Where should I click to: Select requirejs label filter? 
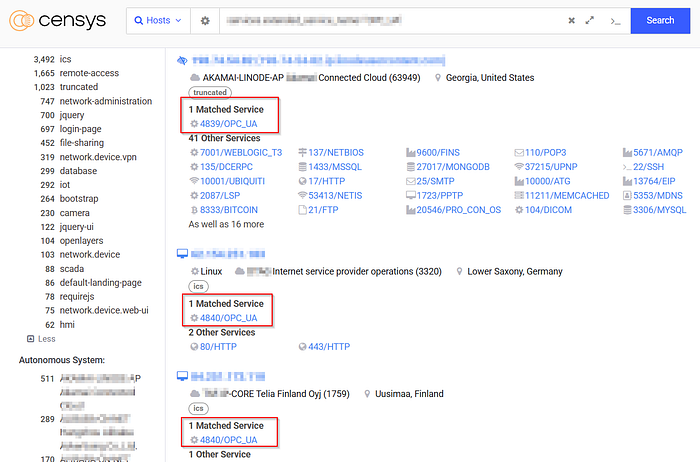tap(77, 296)
